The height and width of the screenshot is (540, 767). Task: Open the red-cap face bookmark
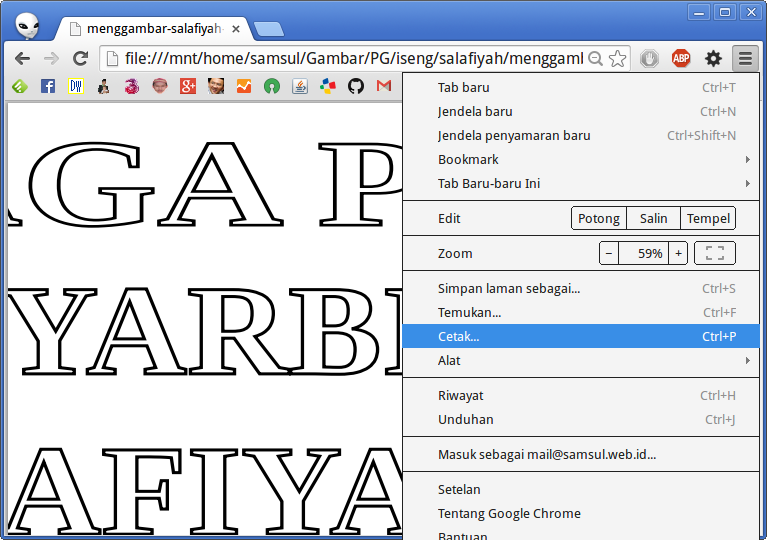(160, 87)
